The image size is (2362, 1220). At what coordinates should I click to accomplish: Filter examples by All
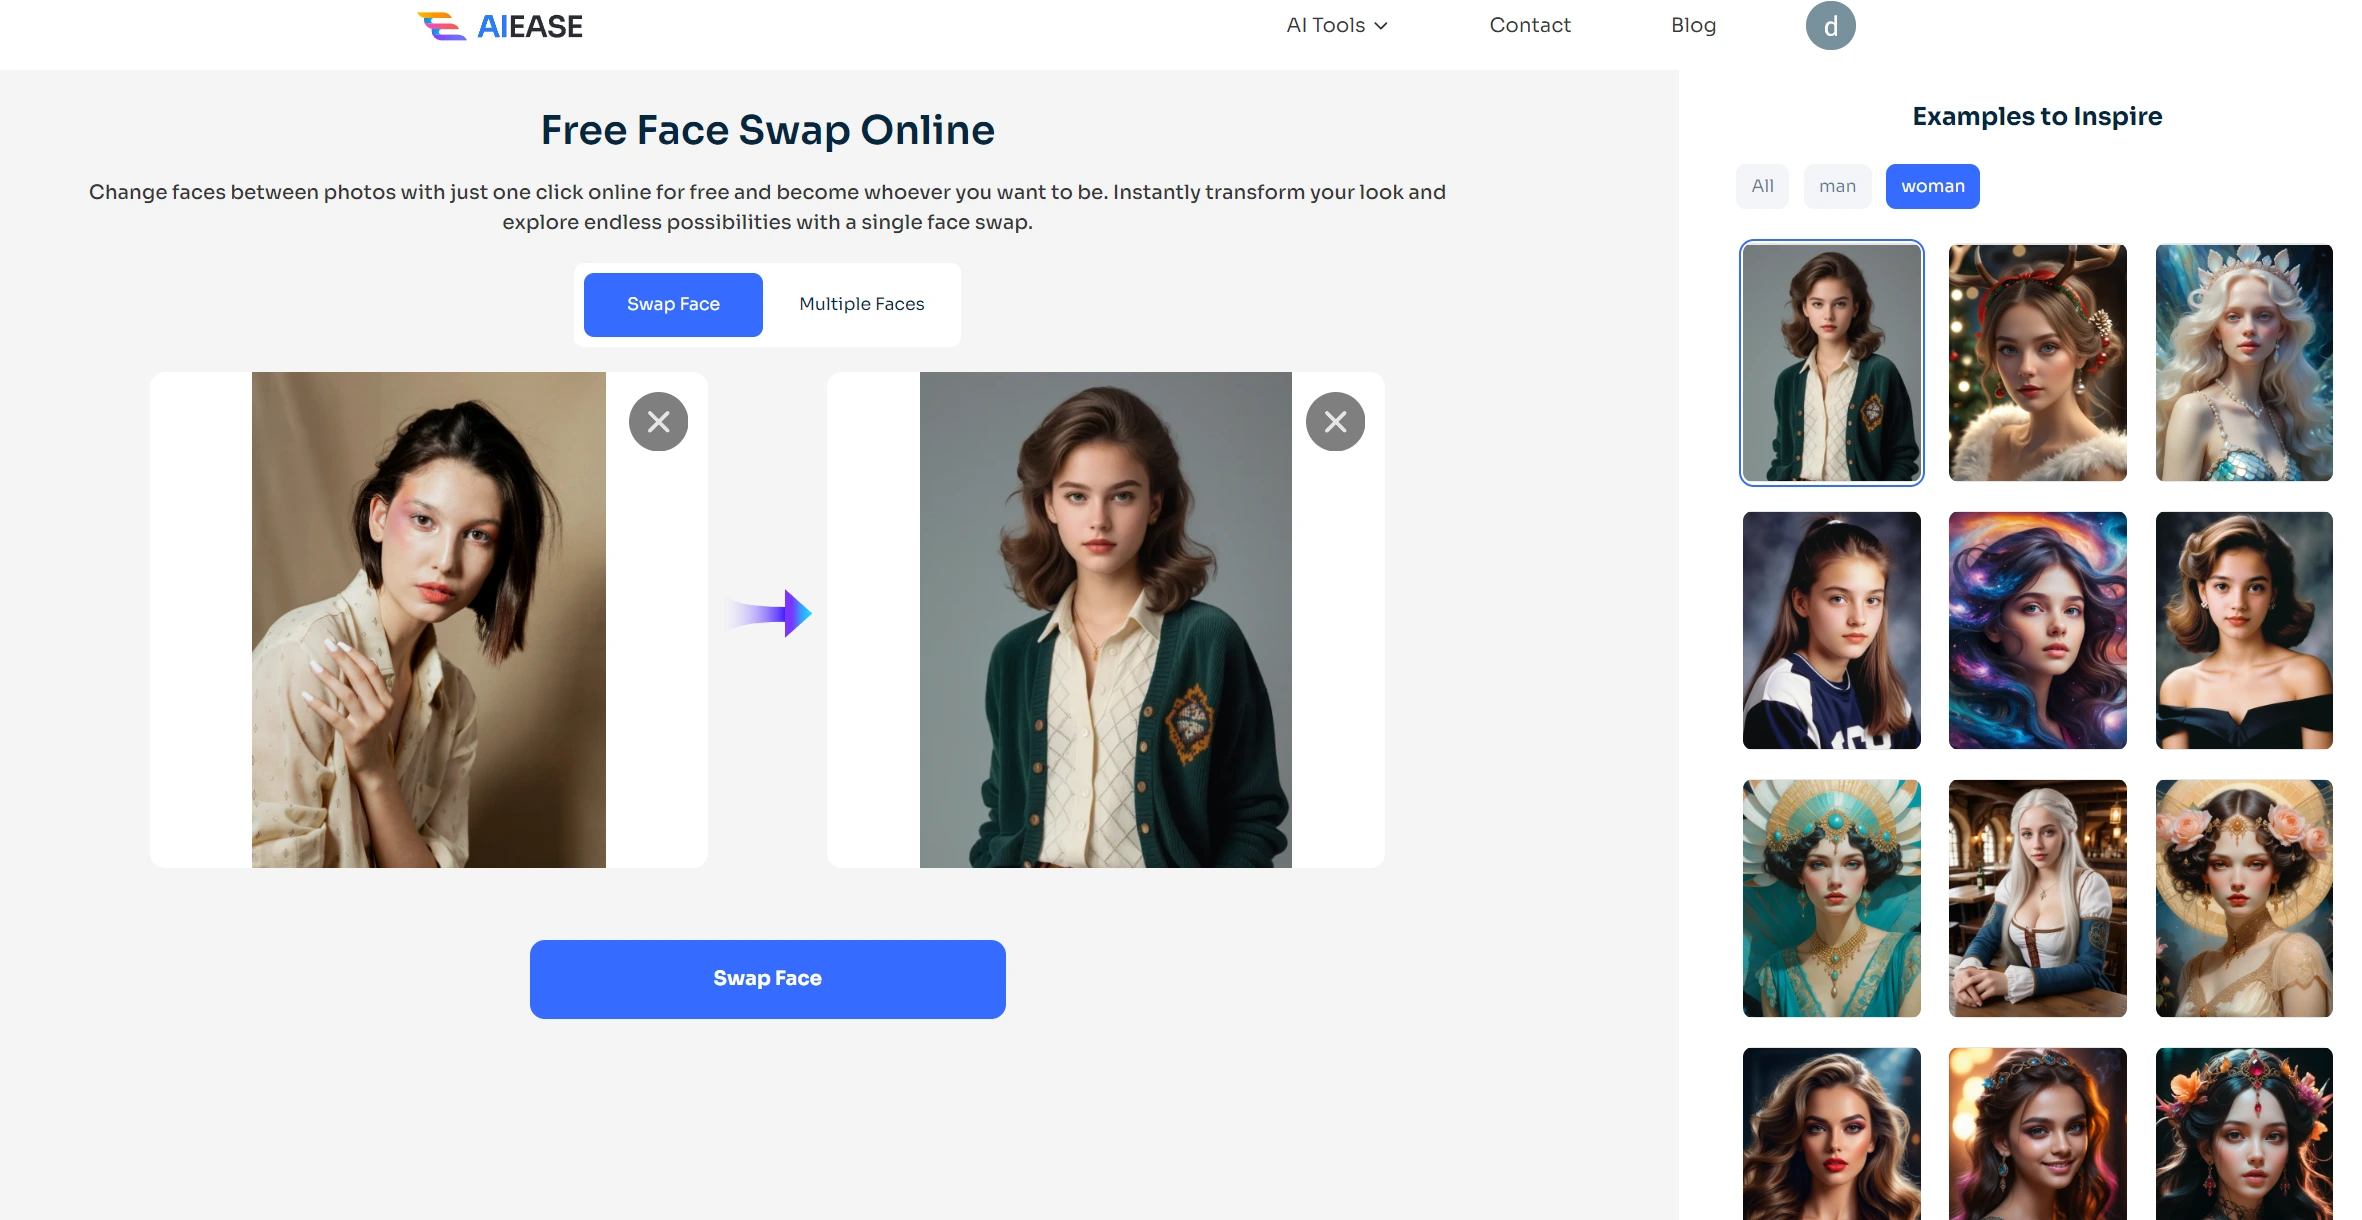(1762, 186)
